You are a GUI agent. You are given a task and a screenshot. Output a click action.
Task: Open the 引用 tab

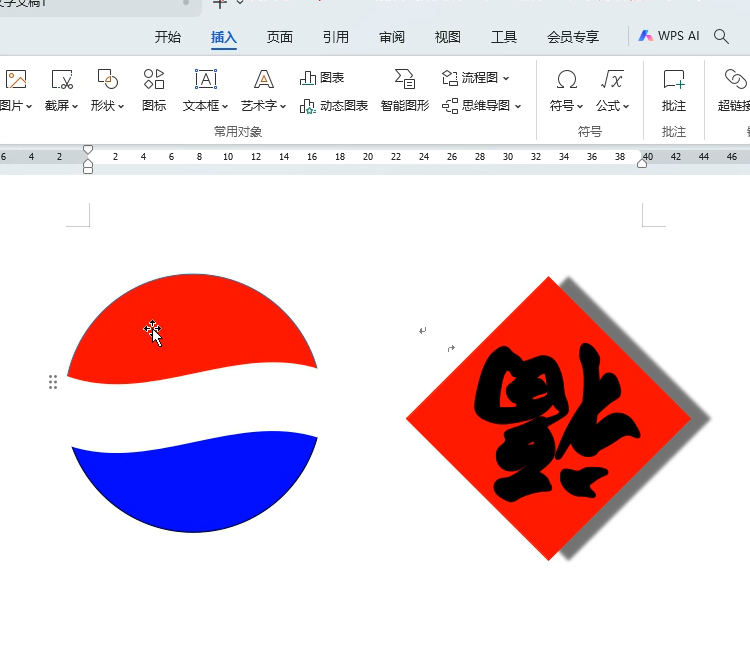pyautogui.click(x=336, y=37)
